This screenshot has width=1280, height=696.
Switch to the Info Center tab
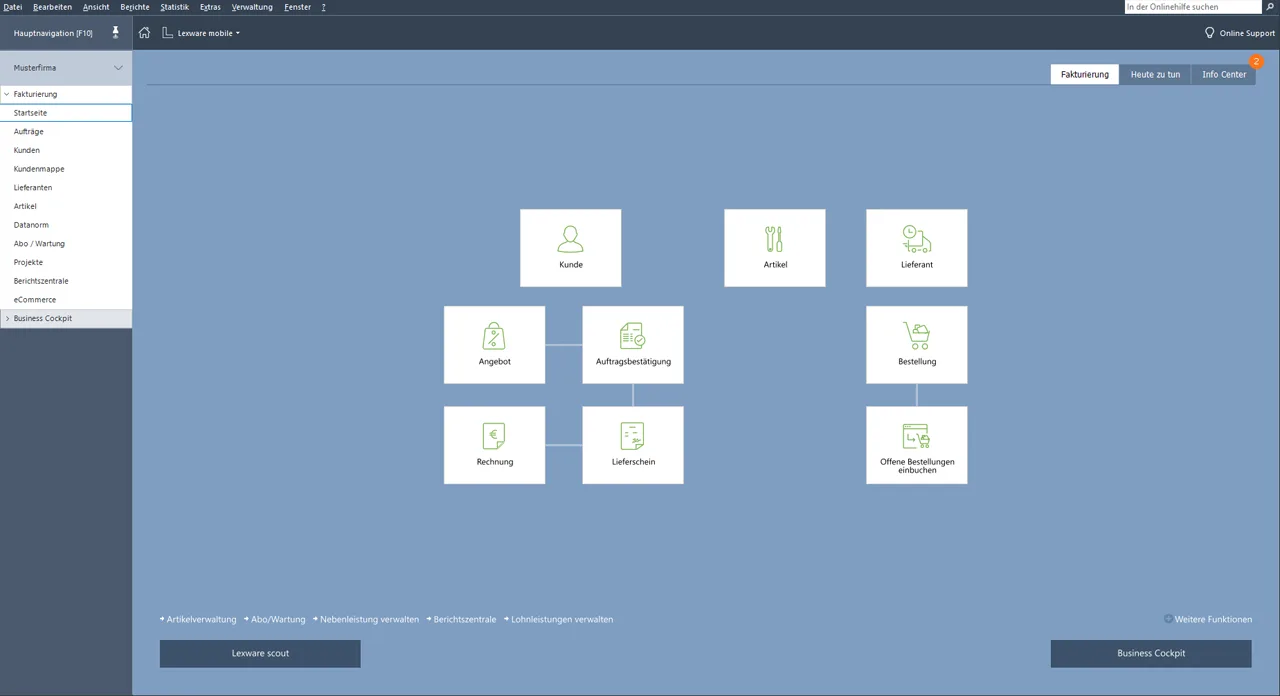tap(1224, 74)
